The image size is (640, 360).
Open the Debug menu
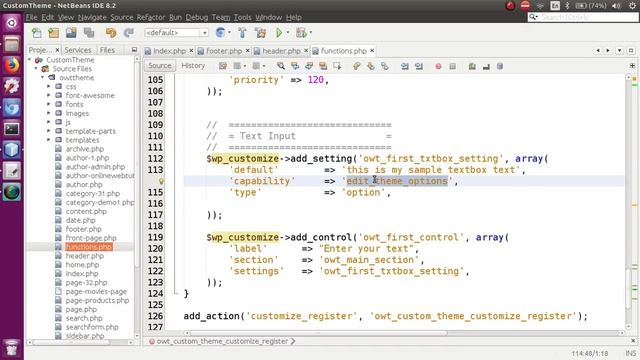(x=197, y=17)
